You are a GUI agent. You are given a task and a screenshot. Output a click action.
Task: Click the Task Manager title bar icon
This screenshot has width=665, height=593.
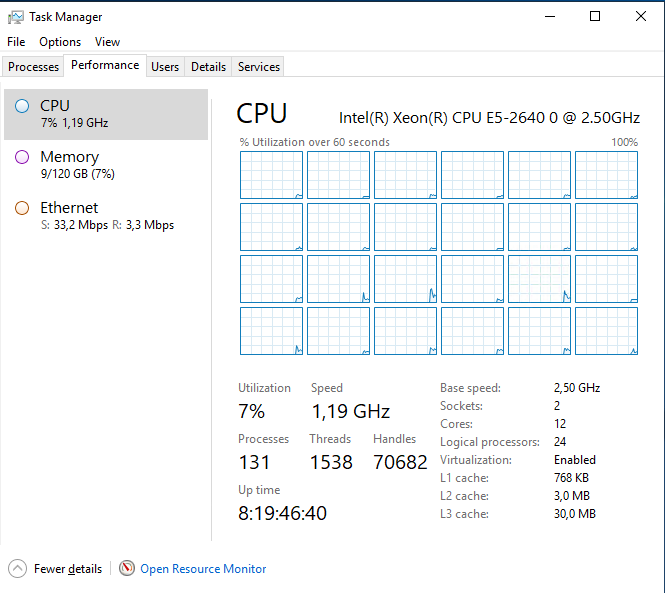(16, 17)
